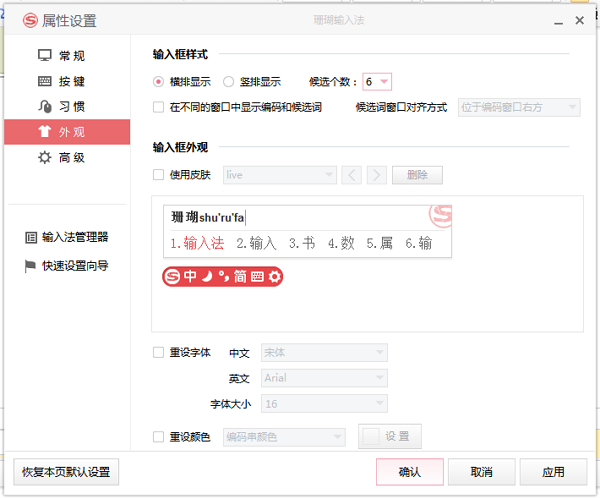The height and width of the screenshot is (499, 600).
Task: Select 横排显示 horizontal layout radio
Action: (x=158, y=82)
